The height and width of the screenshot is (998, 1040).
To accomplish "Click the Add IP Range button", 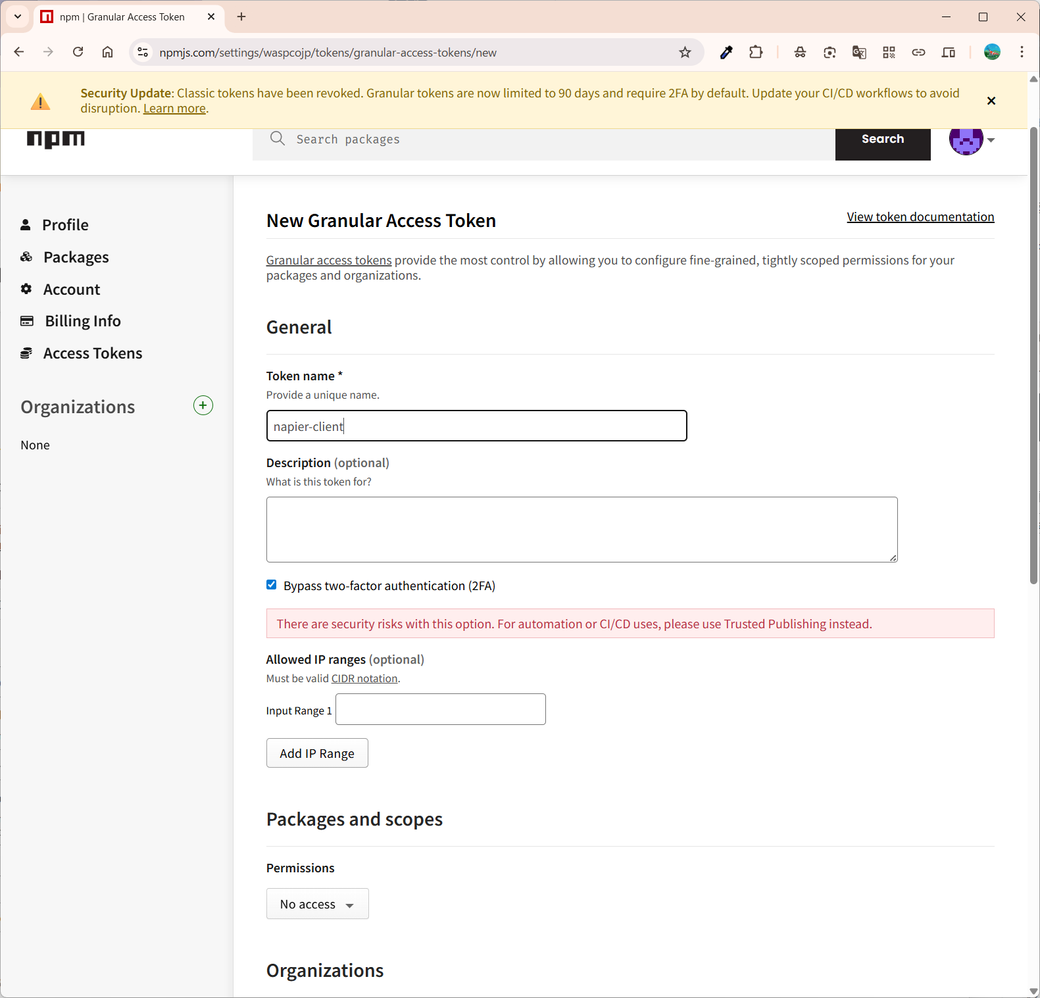I will pos(317,753).
